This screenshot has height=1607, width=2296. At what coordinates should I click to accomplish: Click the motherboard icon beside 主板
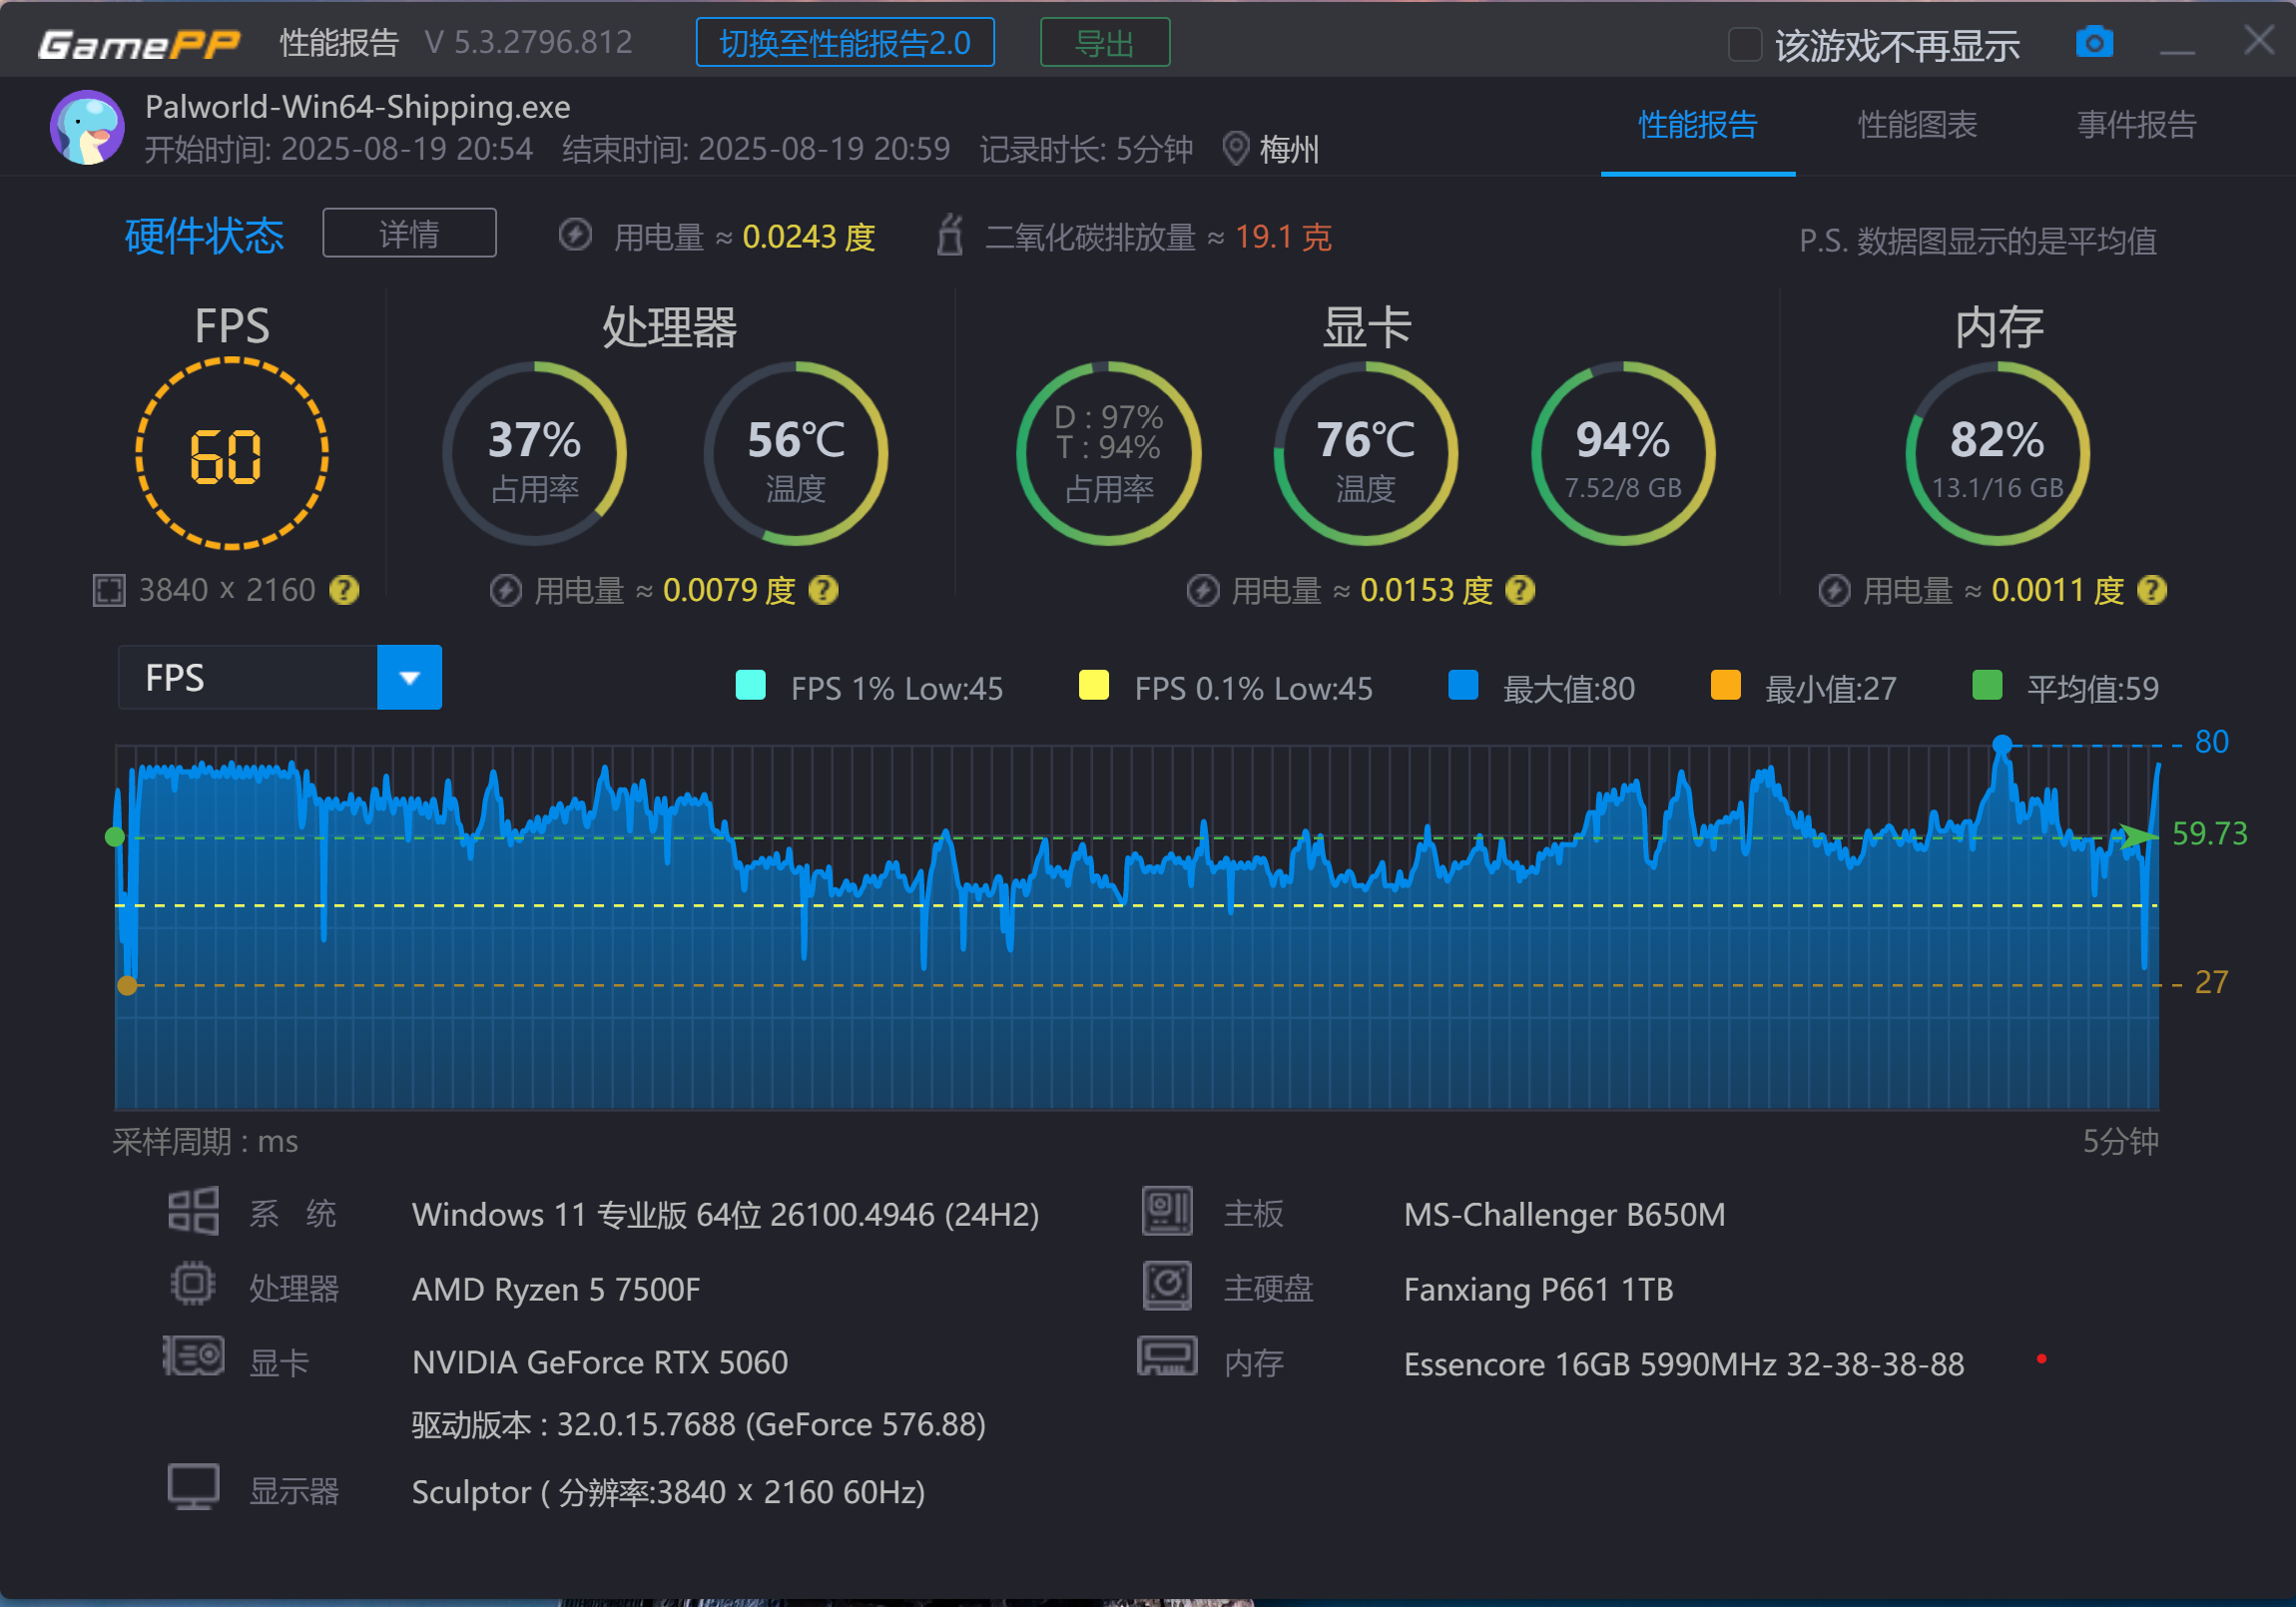click(x=1167, y=1211)
